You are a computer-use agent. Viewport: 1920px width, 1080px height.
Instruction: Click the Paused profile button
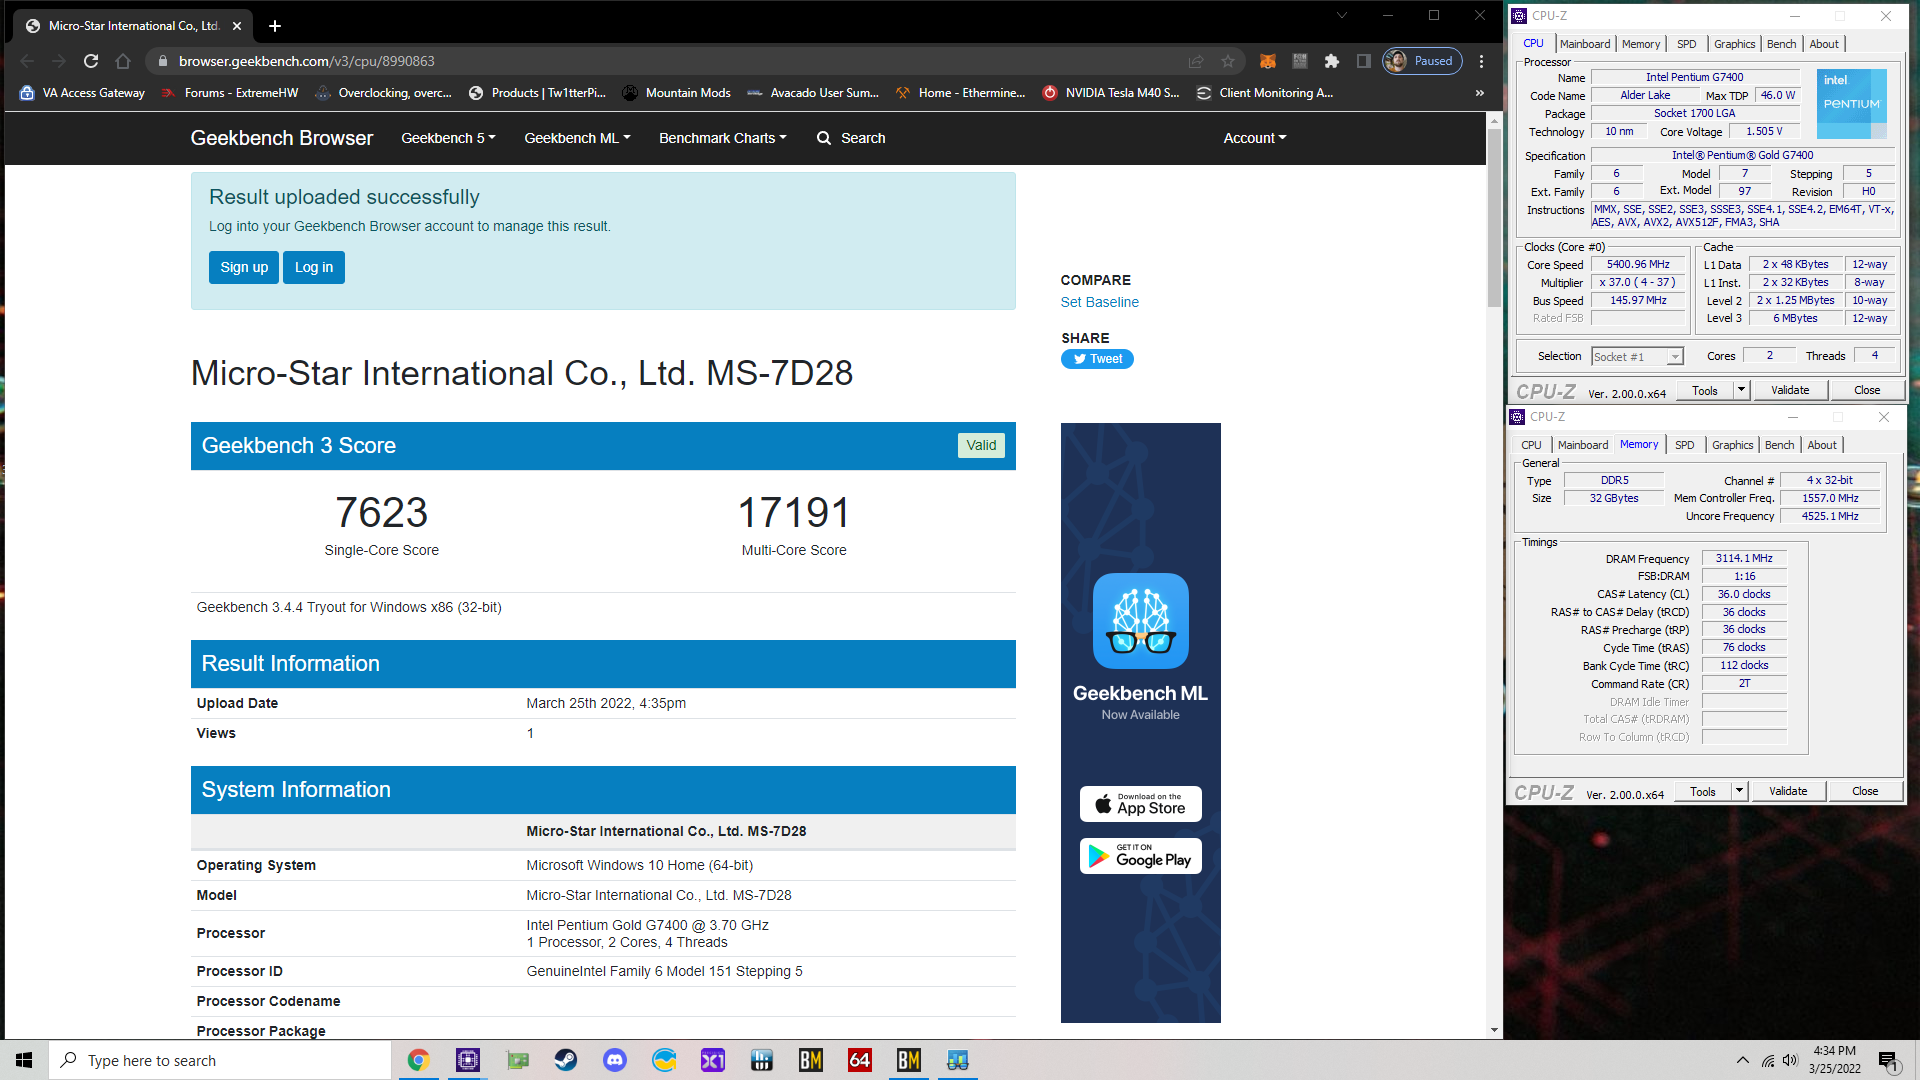click(1422, 61)
